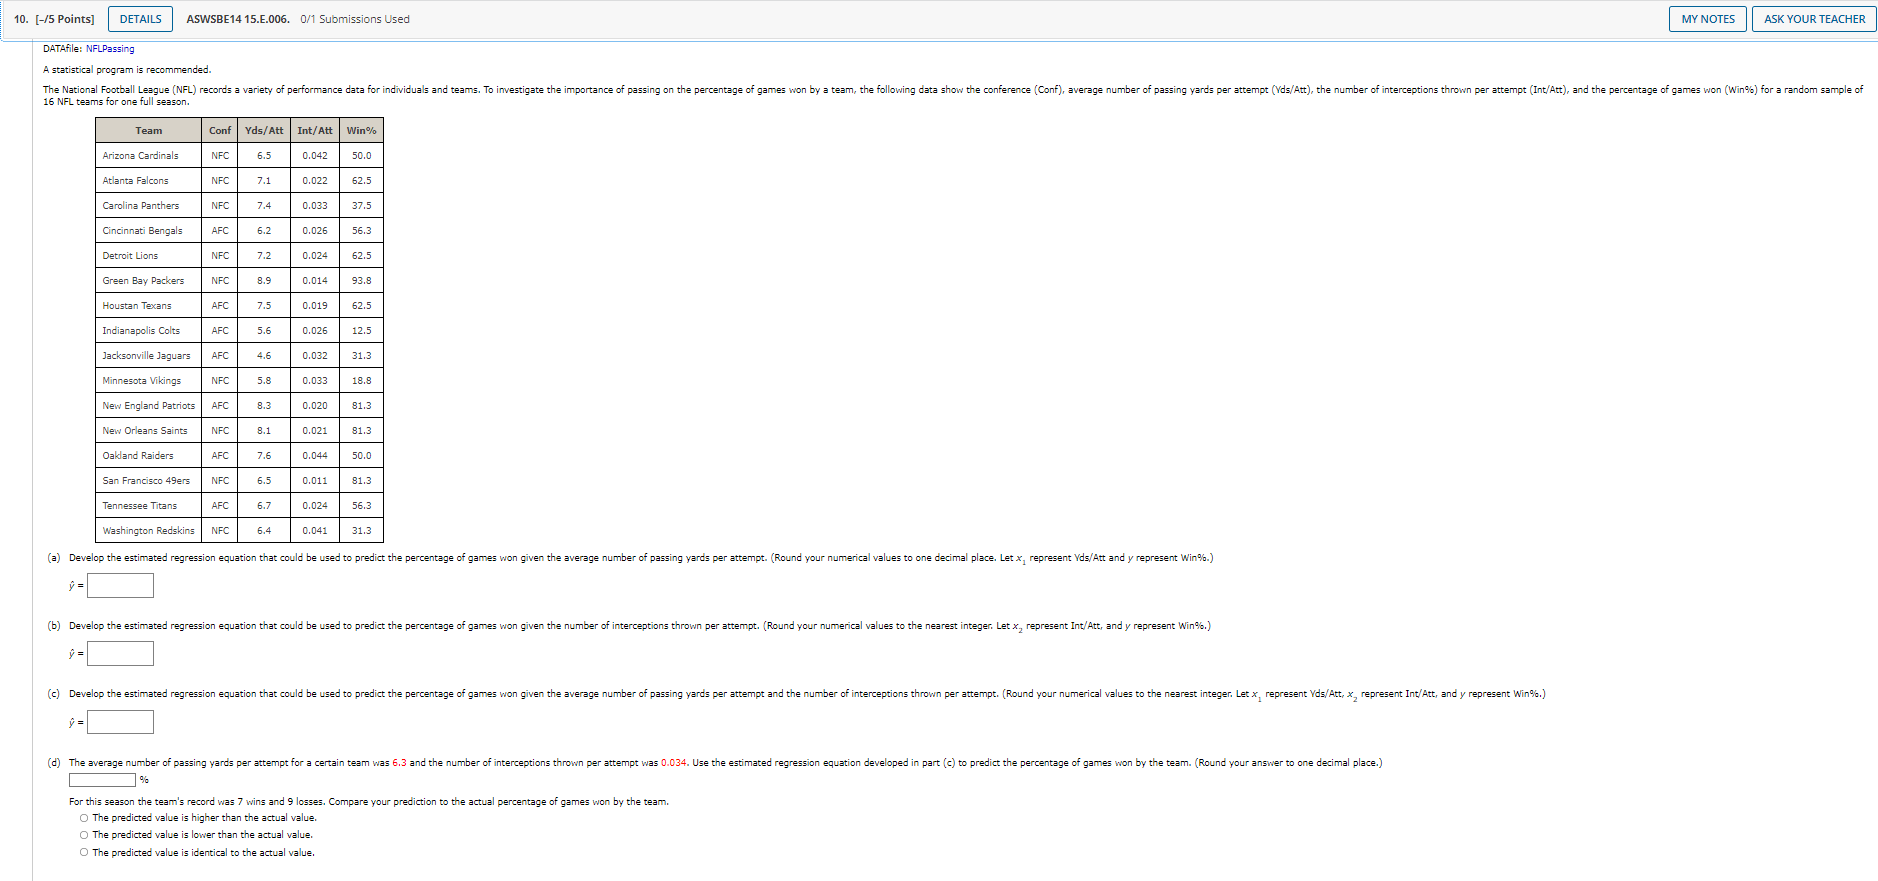
Task: Click San Francisco 49ers' Int/Att value 0.011
Action: click(x=315, y=481)
